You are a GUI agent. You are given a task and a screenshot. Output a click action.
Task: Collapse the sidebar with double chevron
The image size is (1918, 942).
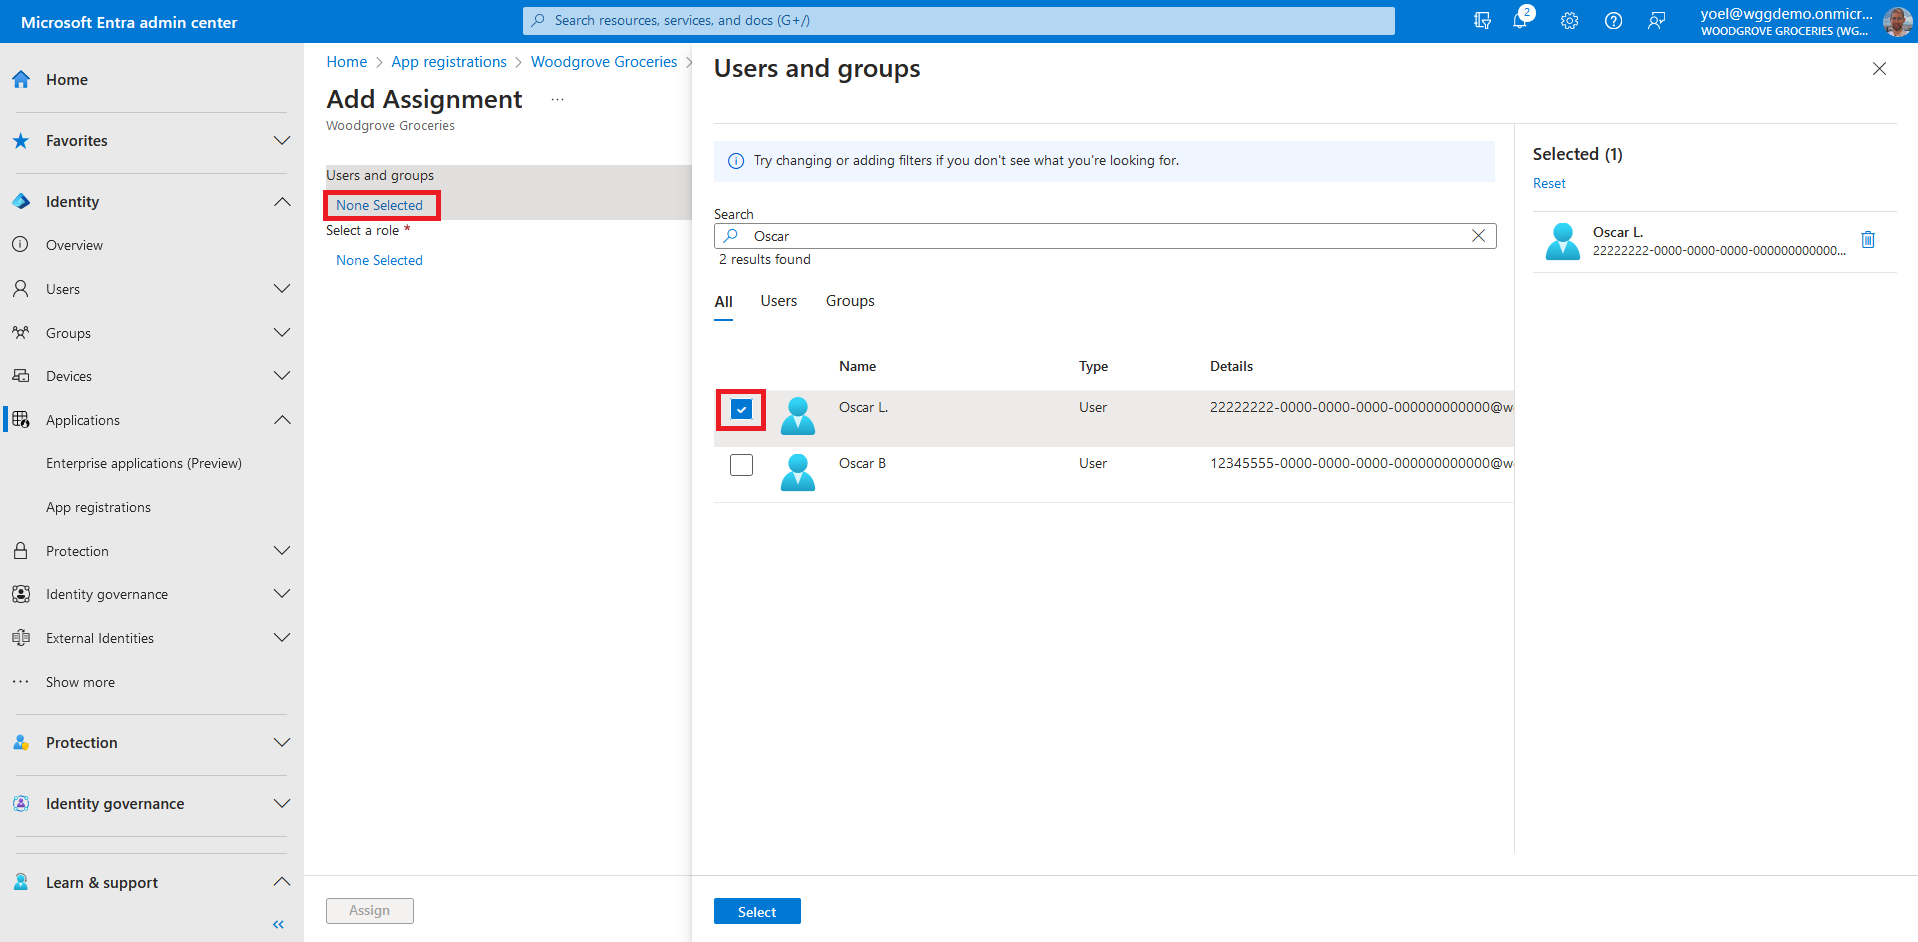(278, 924)
